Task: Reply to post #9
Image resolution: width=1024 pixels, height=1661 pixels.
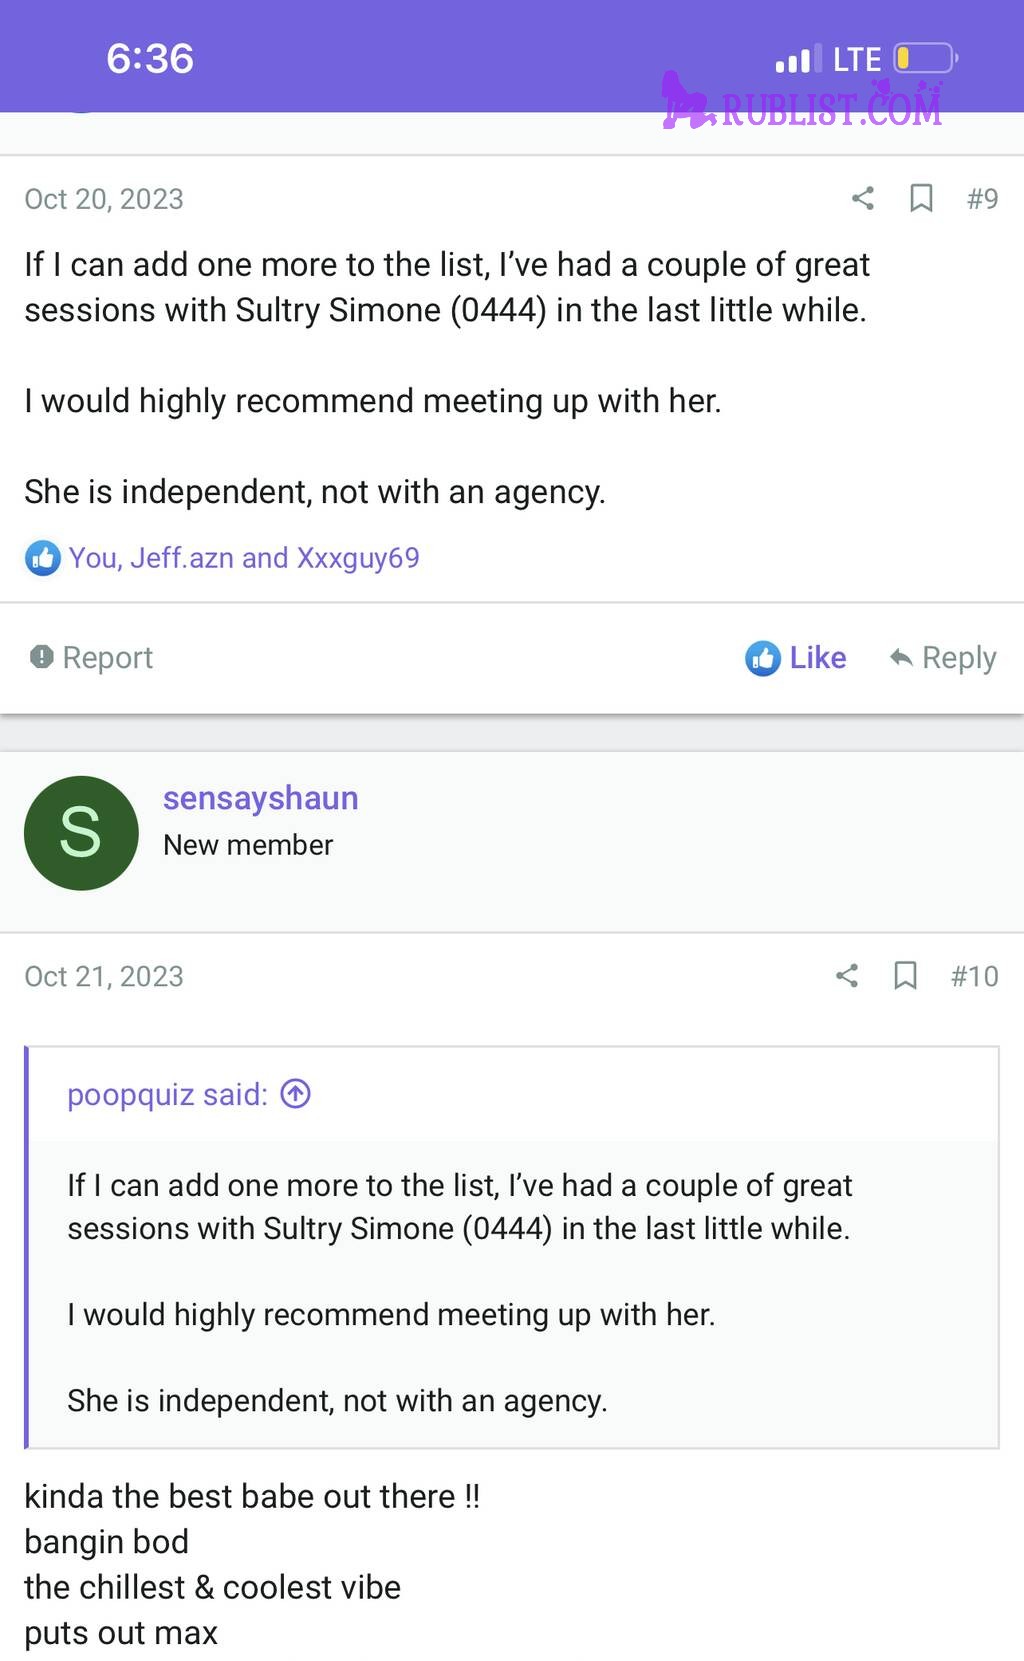Action: pos(943,658)
